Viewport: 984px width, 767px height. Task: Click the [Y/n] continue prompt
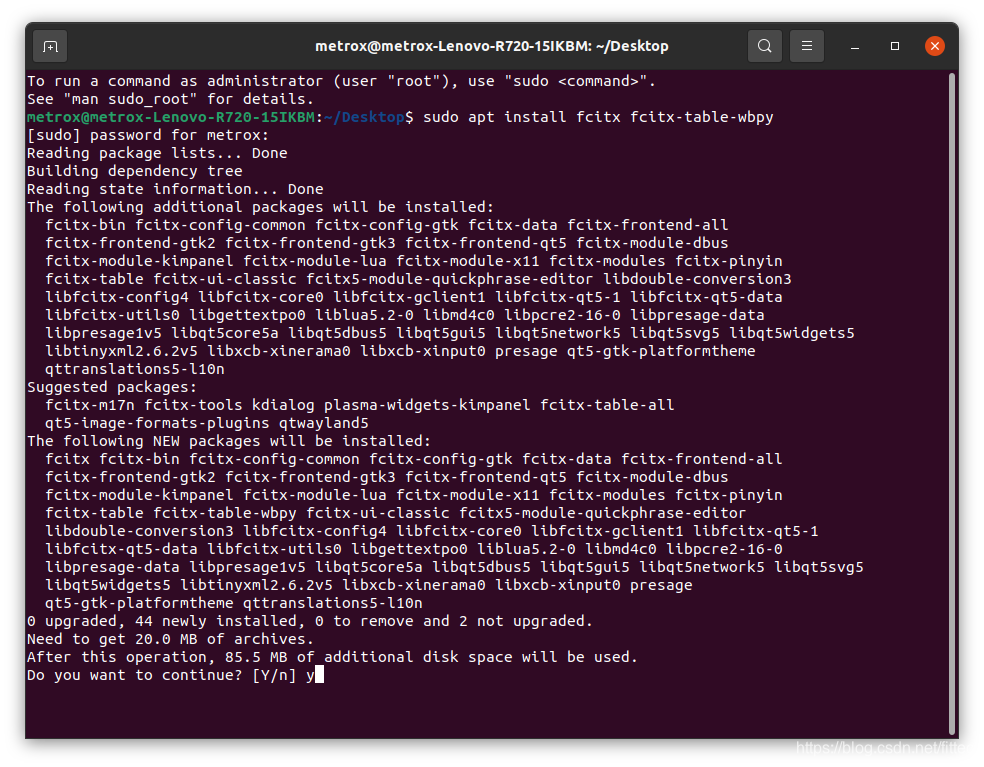(x=274, y=675)
